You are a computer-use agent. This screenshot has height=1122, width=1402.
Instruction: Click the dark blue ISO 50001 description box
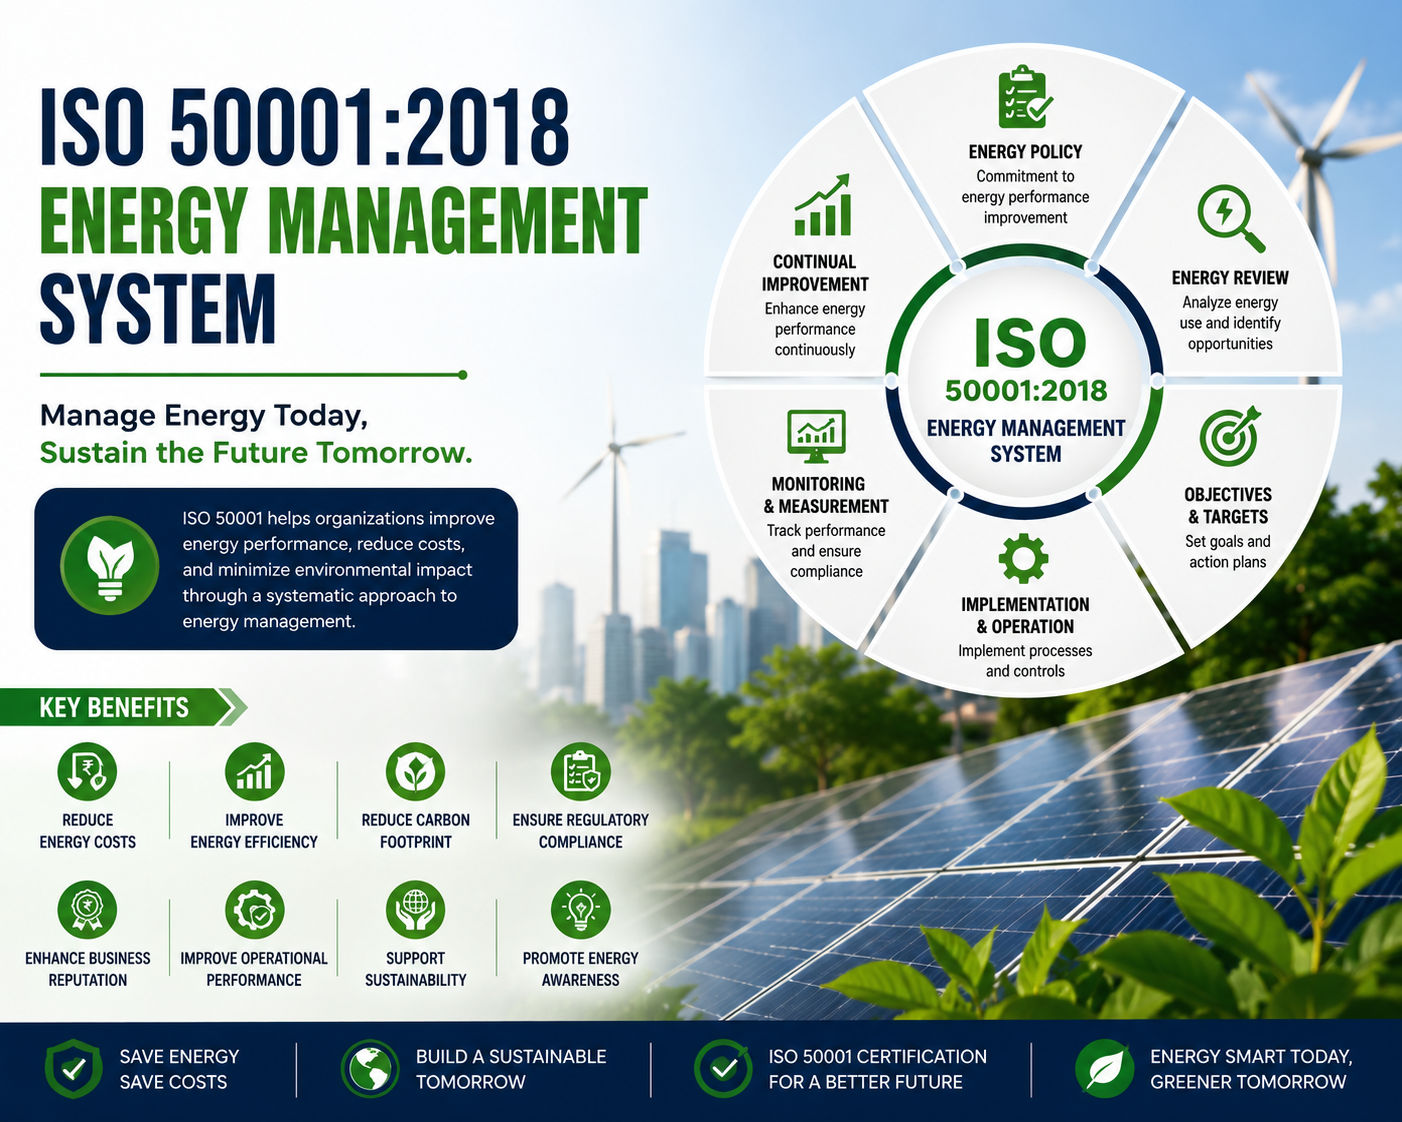(276, 569)
